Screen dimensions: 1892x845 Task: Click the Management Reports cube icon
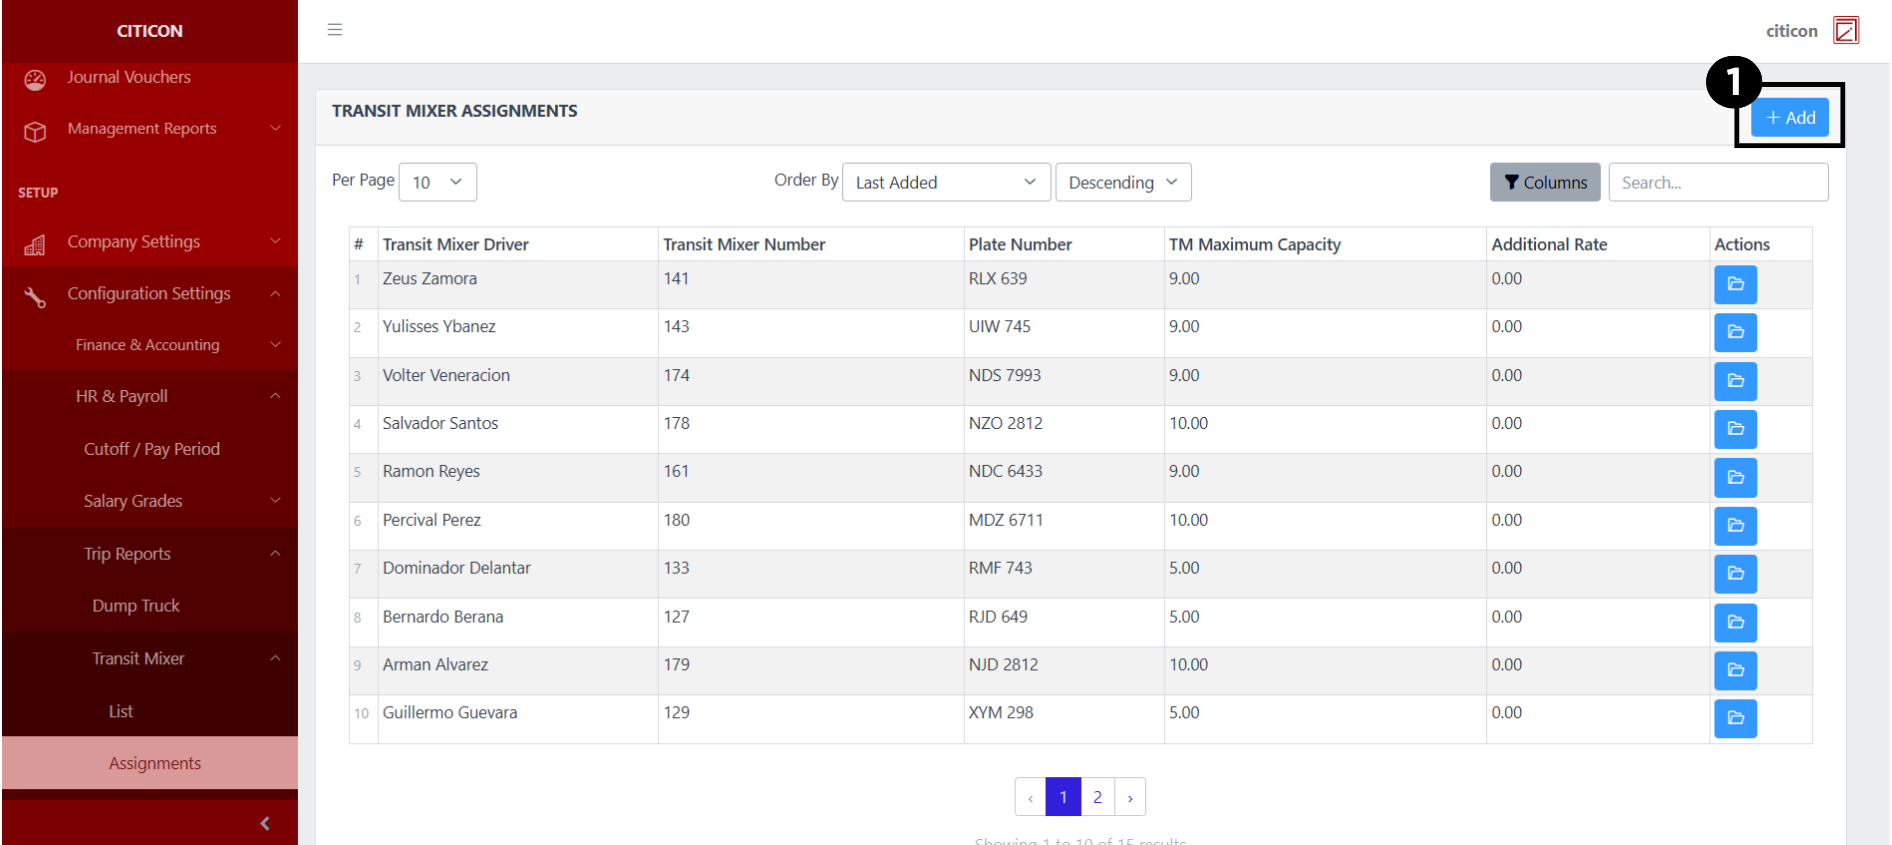35,131
